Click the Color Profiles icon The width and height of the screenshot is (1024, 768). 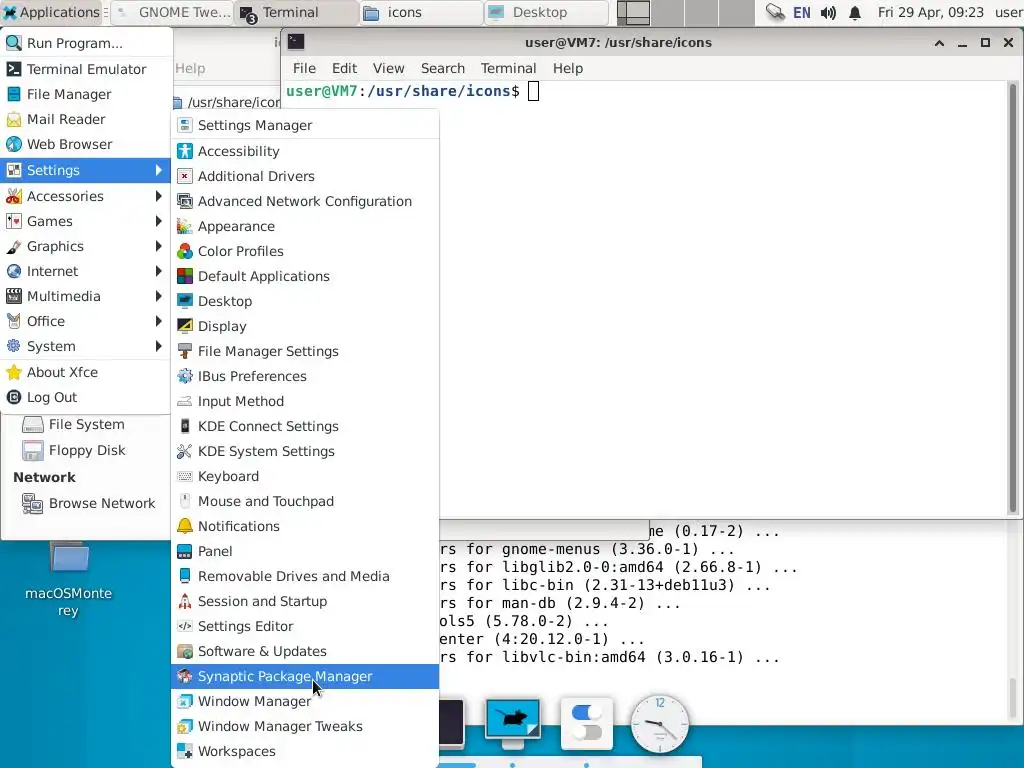(185, 251)
